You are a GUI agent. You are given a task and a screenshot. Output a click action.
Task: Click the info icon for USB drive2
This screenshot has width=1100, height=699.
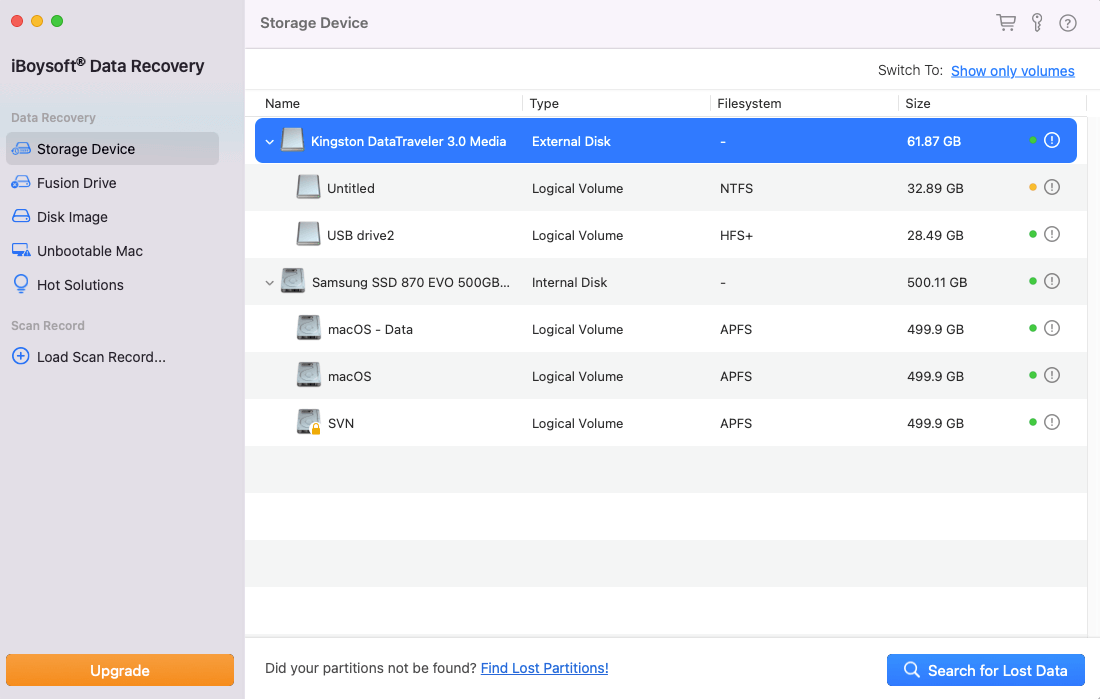click(x=1051, y=234)
